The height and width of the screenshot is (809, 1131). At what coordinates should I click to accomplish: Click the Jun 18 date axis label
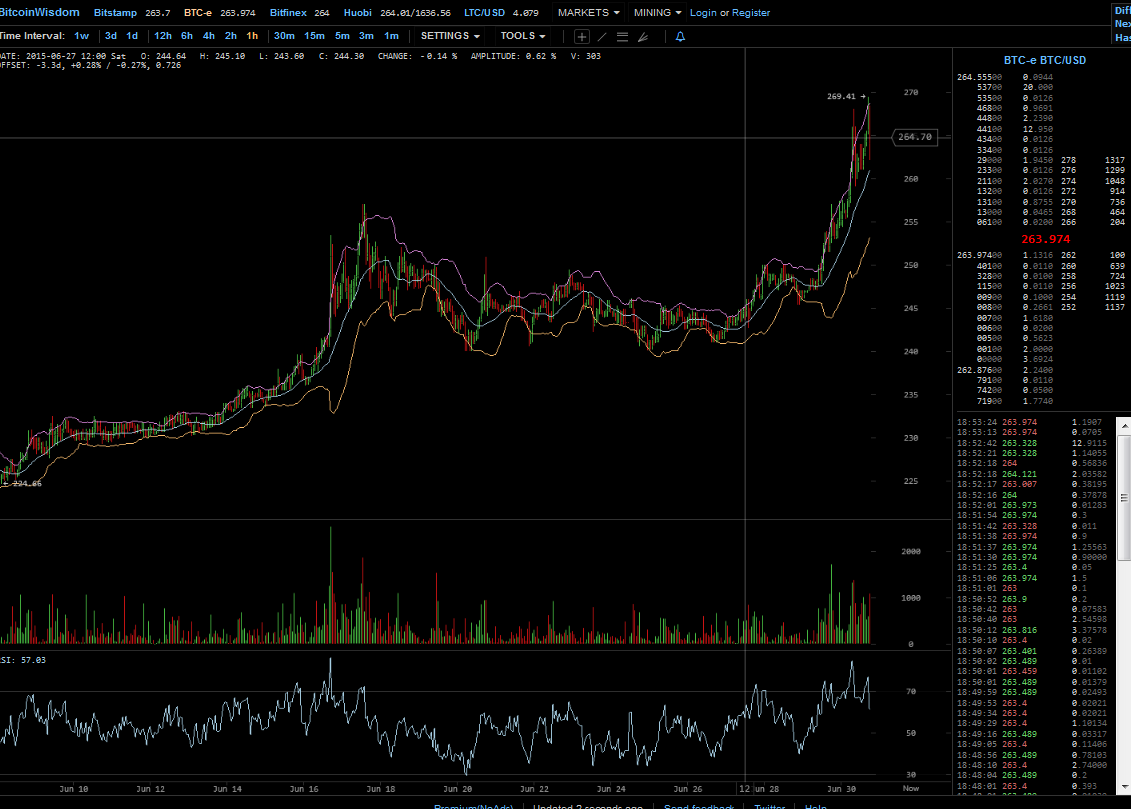click(x=381, y=789)
